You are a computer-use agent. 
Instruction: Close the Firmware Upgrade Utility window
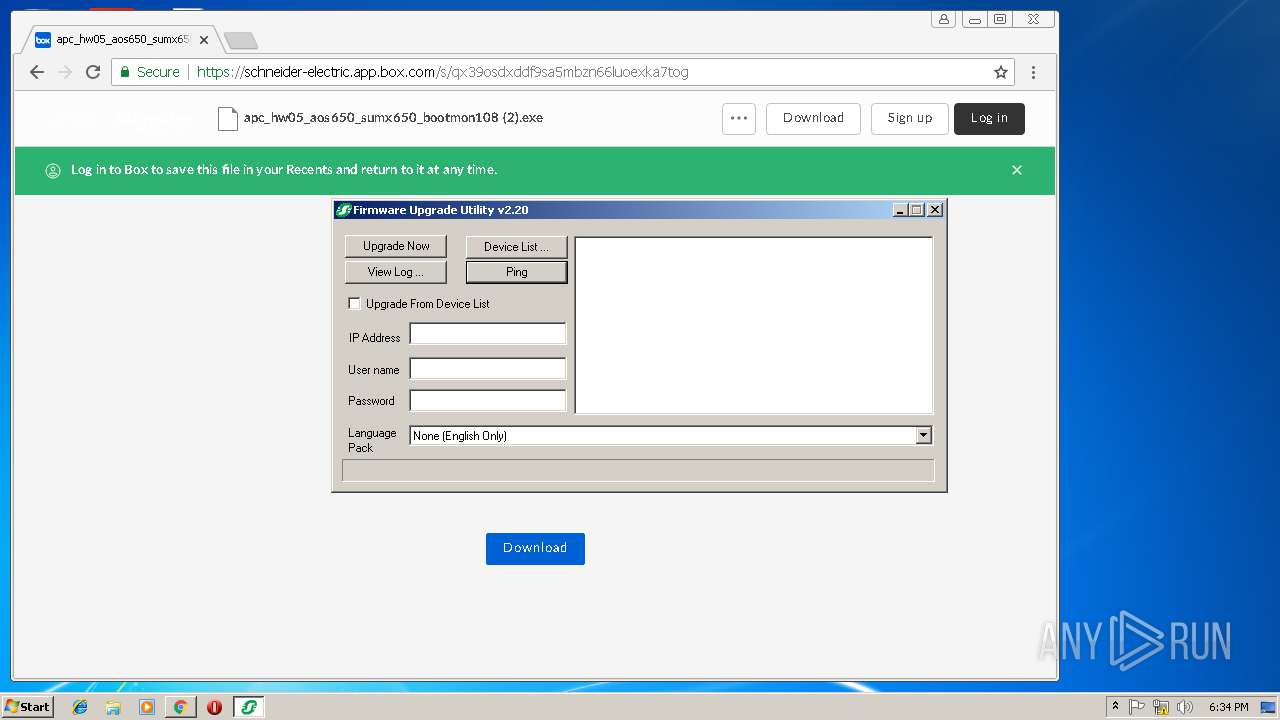click(935, 210)
